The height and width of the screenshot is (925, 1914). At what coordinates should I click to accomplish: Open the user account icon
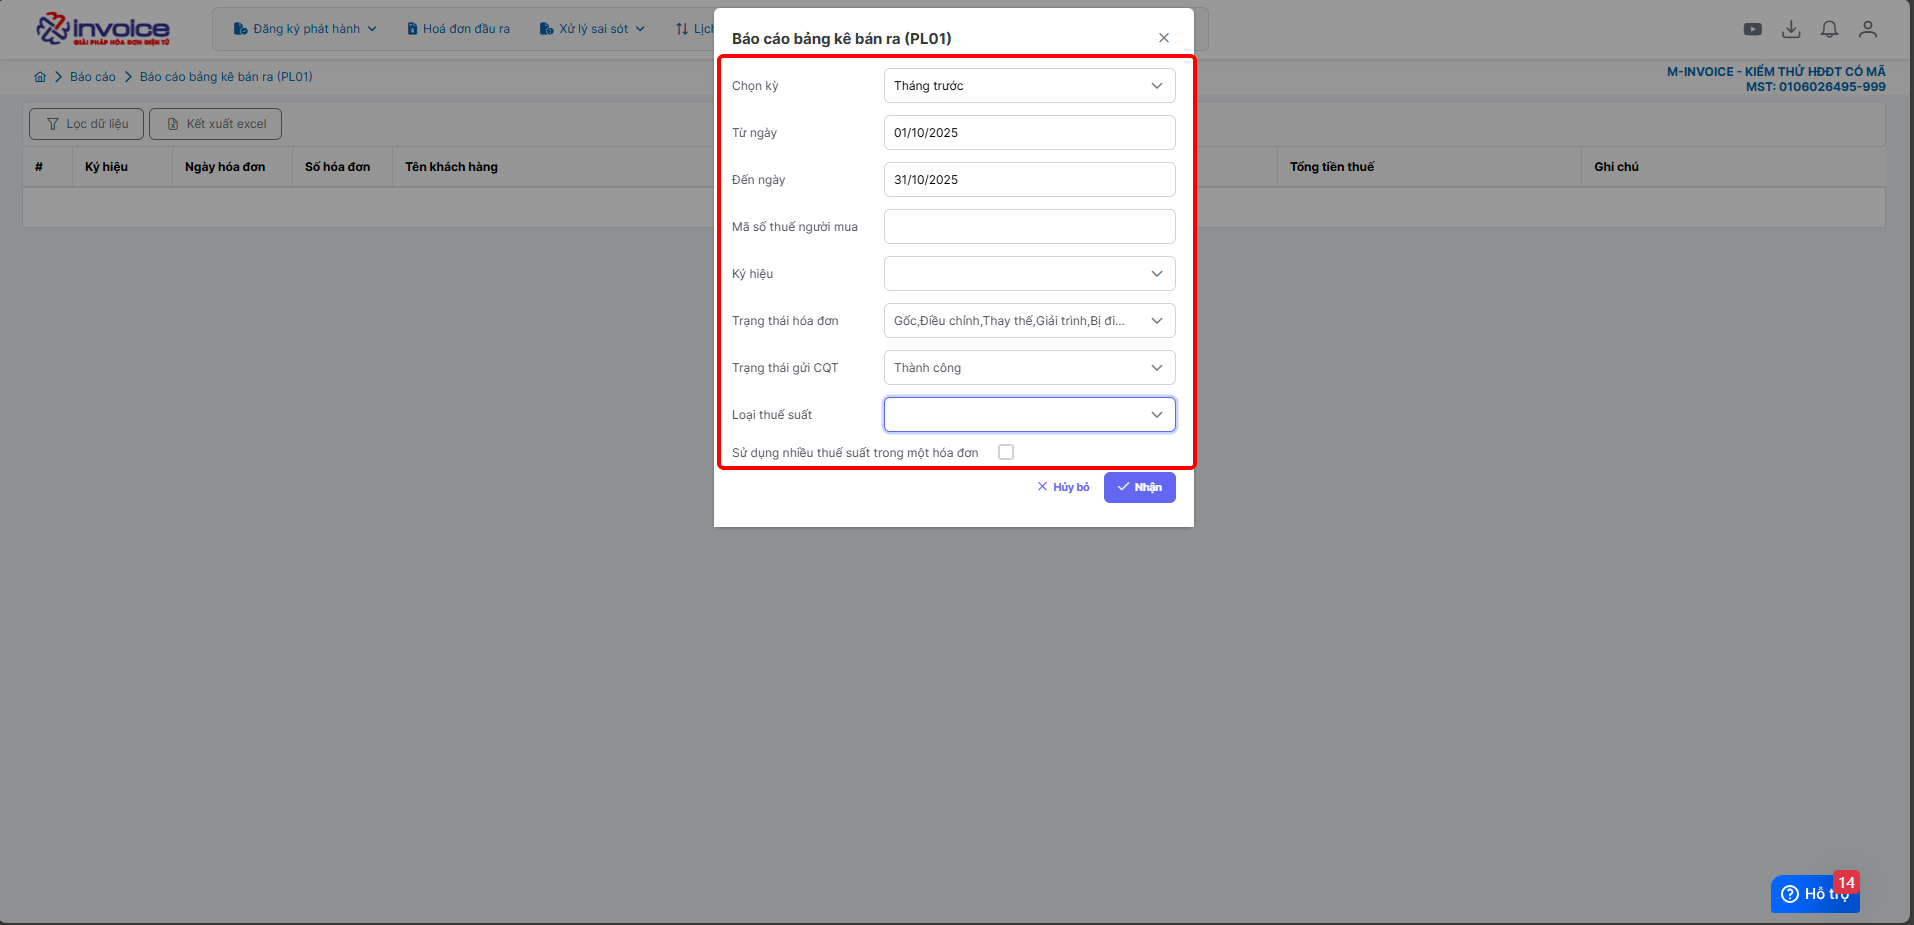pyautogui.click(x=1867, y=29)
